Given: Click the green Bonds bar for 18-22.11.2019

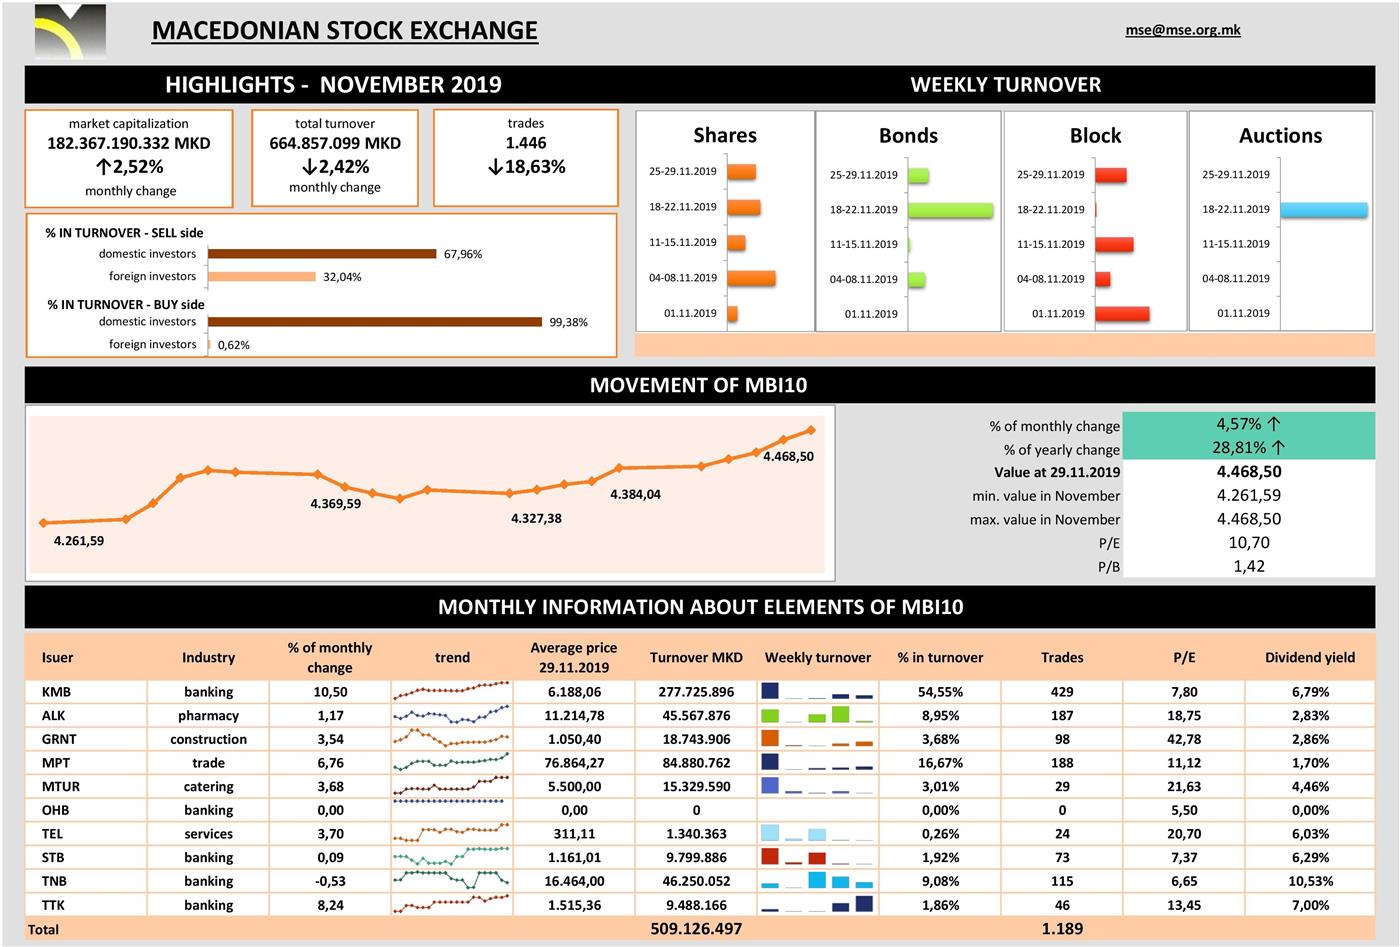Looking at the screenshot, I should (950, 210).
